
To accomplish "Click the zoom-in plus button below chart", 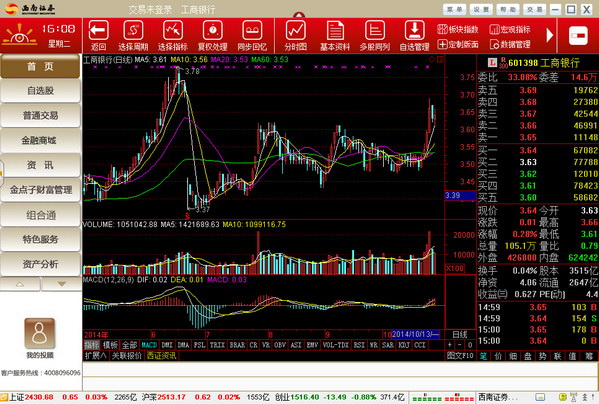I will (x=450, y=345).
